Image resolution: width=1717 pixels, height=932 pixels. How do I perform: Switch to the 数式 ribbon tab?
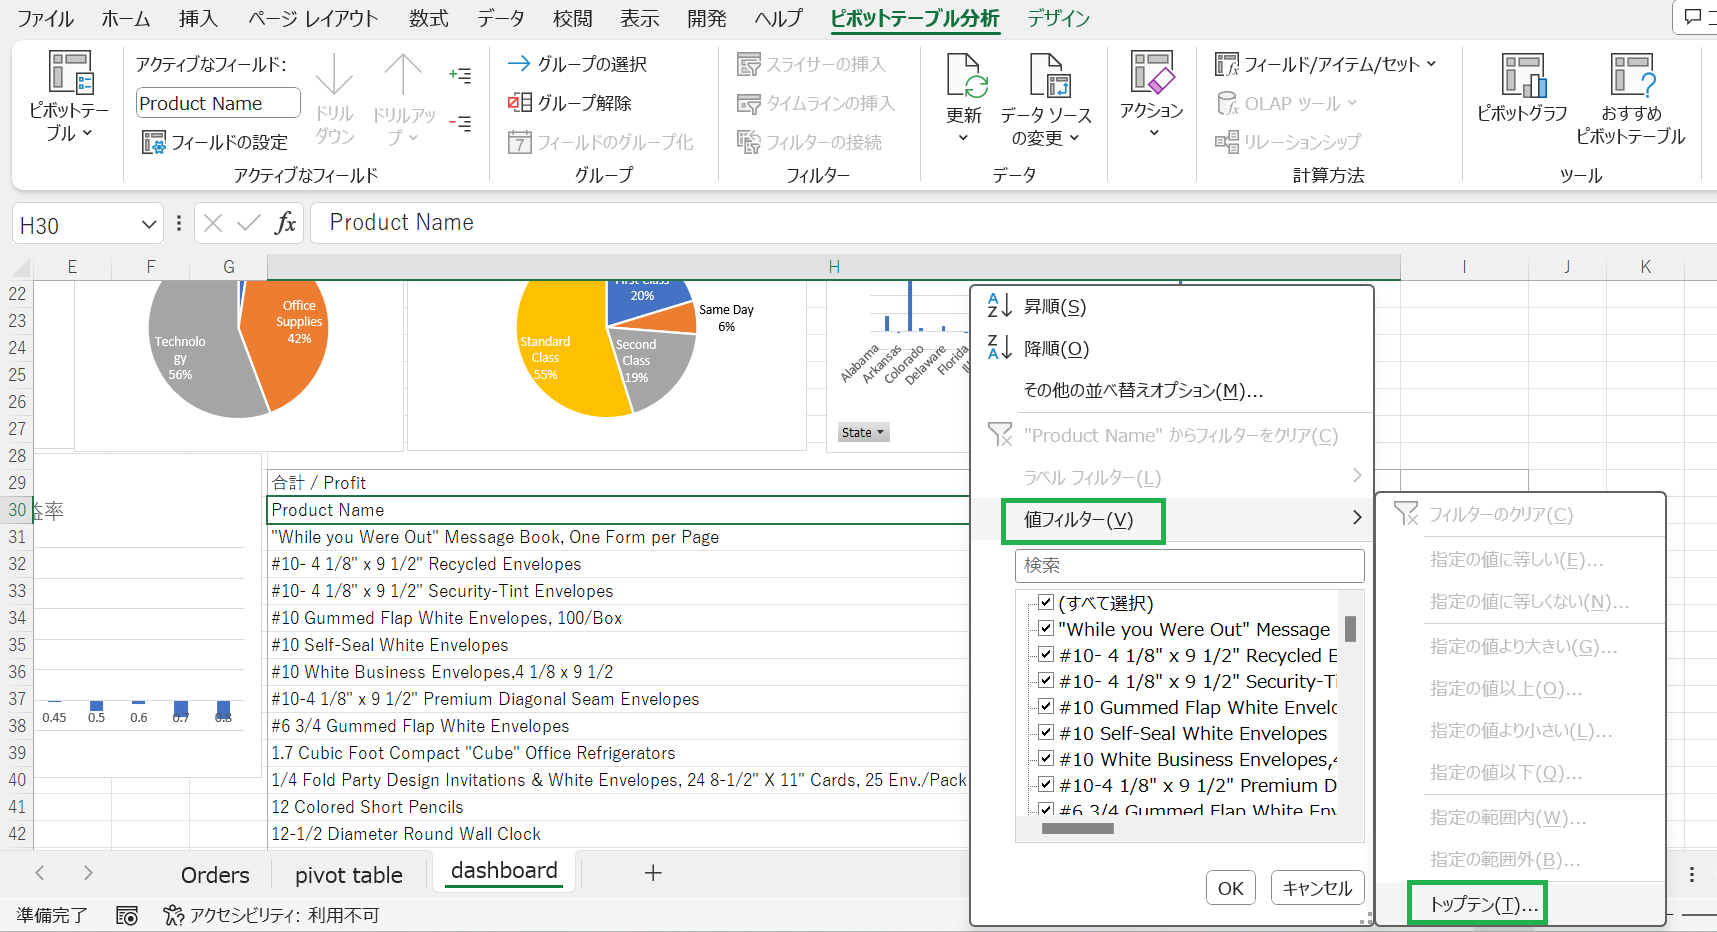428,19
